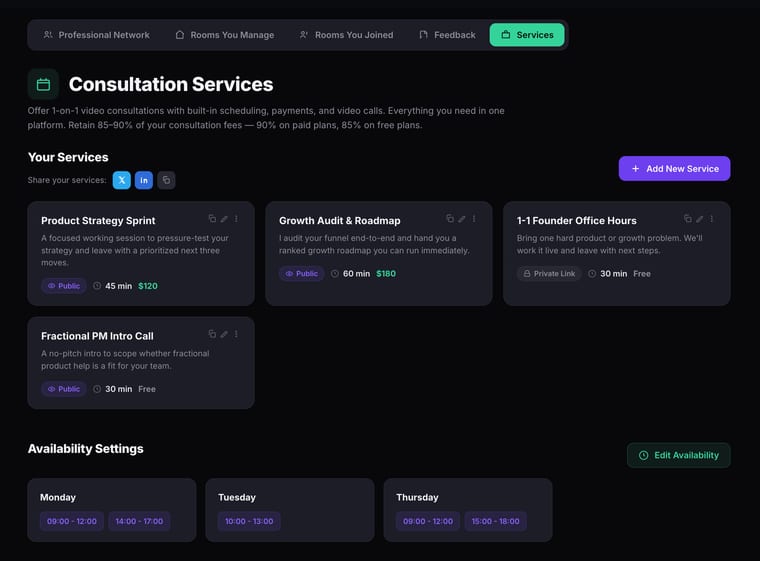The height and width of the screenshot is (561, 760).
Task: Click the Your Services heading
Action: [68, 157]
